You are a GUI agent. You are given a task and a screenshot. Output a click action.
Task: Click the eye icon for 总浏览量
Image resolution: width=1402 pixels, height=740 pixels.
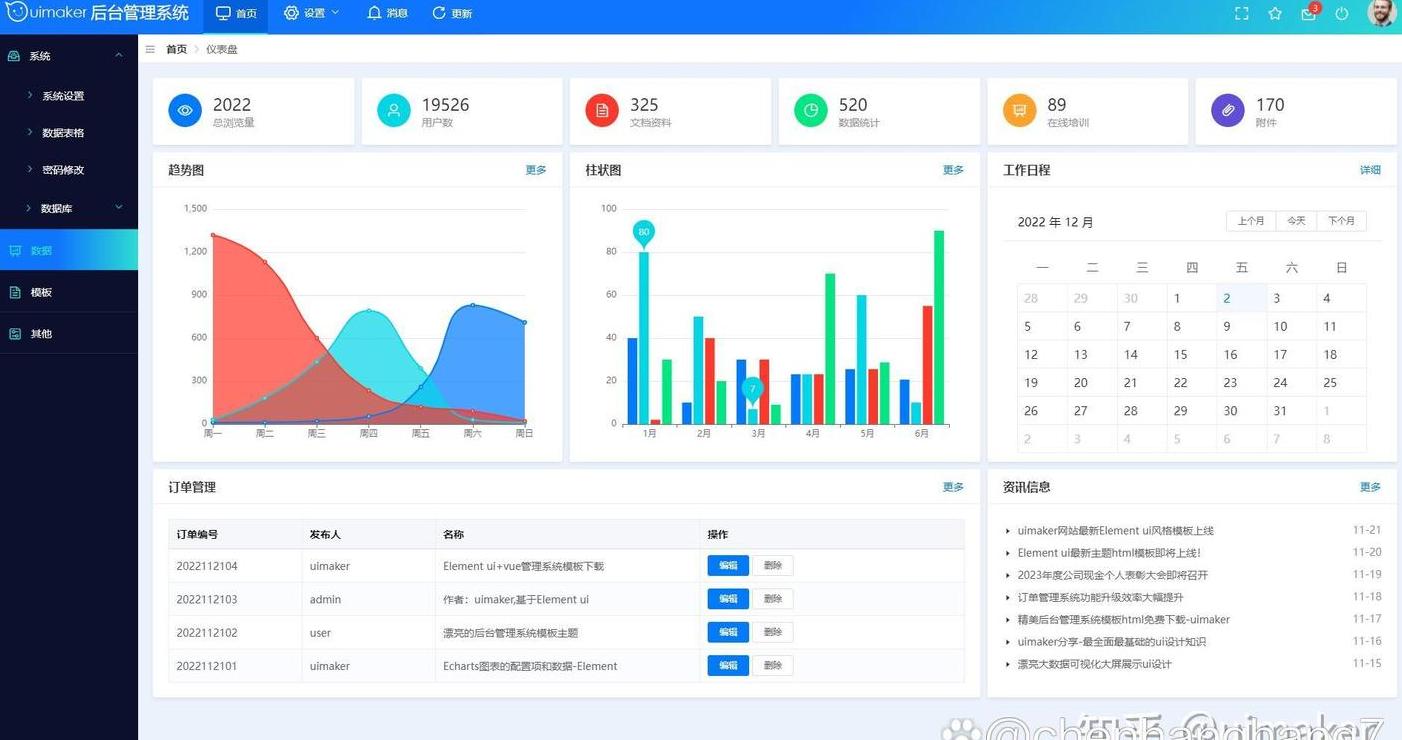click(x=185, y=110)
